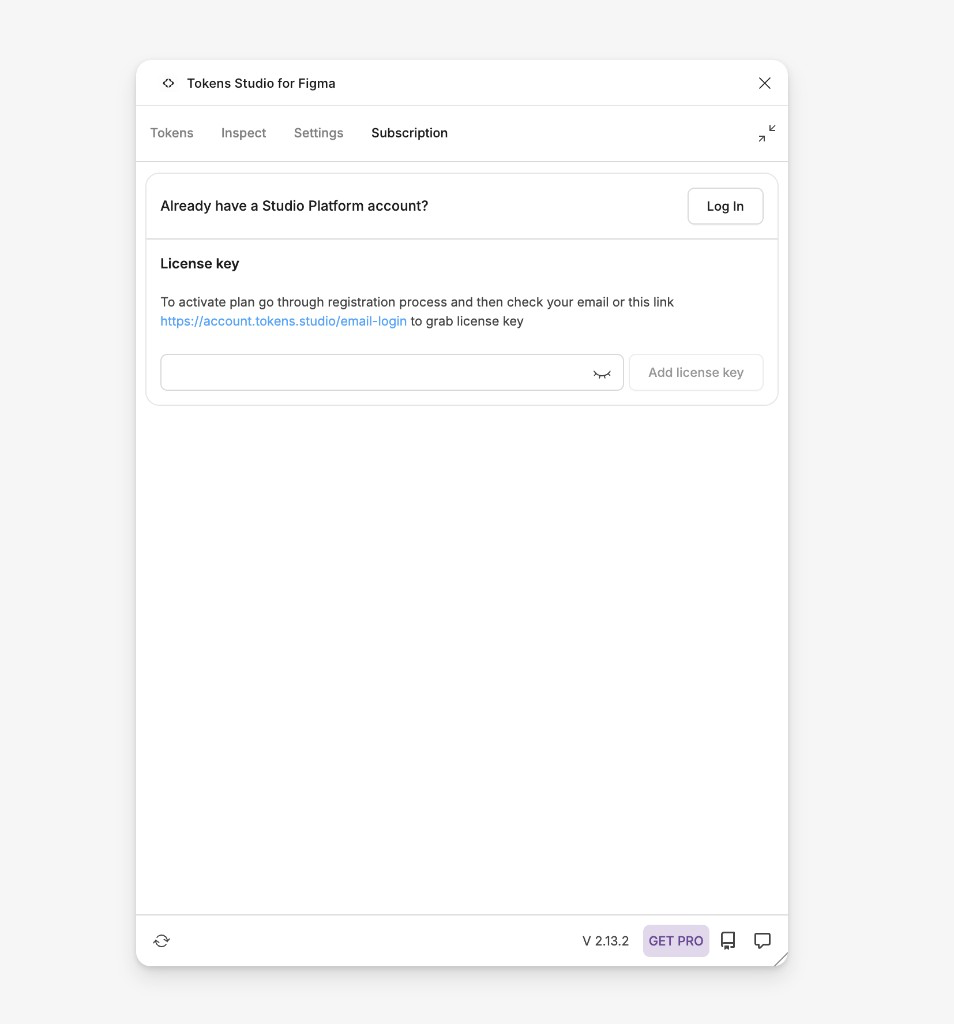Click the Log In button

click(725, 206)
